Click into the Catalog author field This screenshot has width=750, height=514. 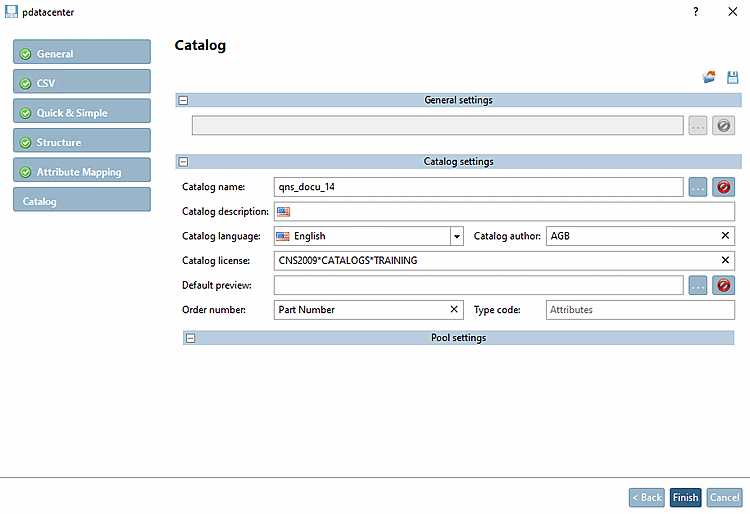tap(640, 236)
